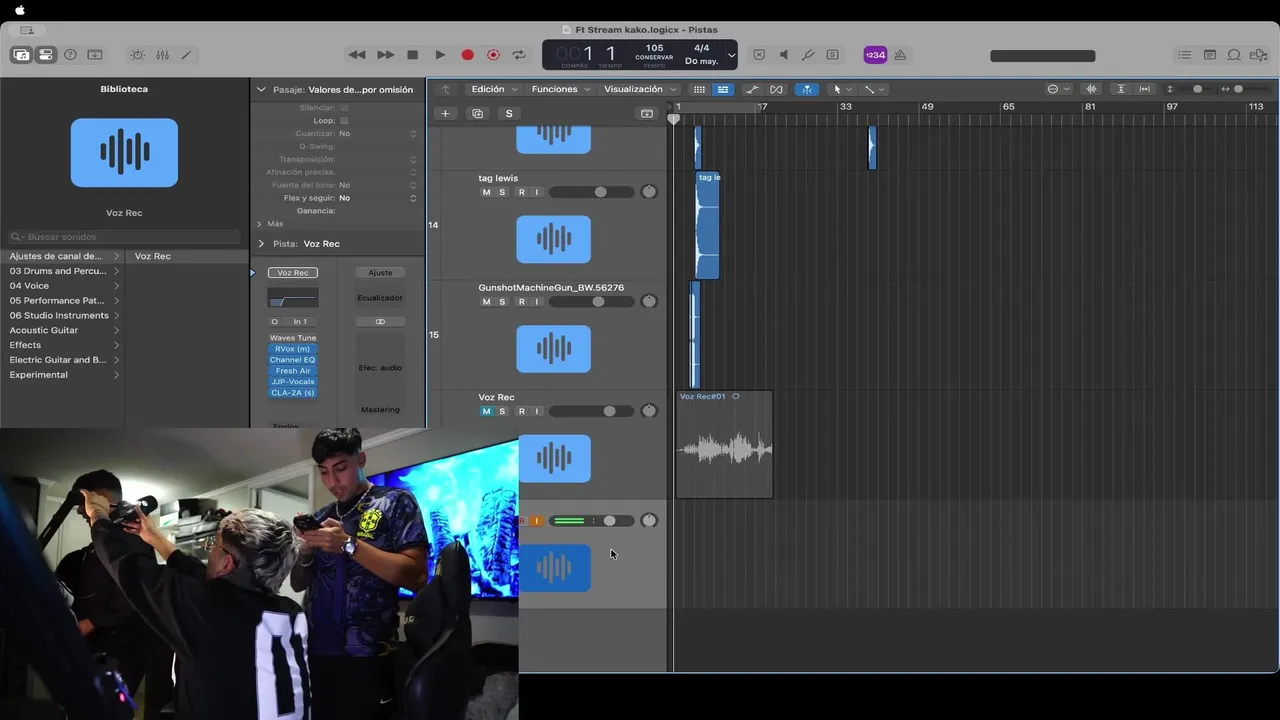Viewport: 1280px width, 720px height.
Task: Check the Loop checkbox in inspector
Action: tap(344, 120)
